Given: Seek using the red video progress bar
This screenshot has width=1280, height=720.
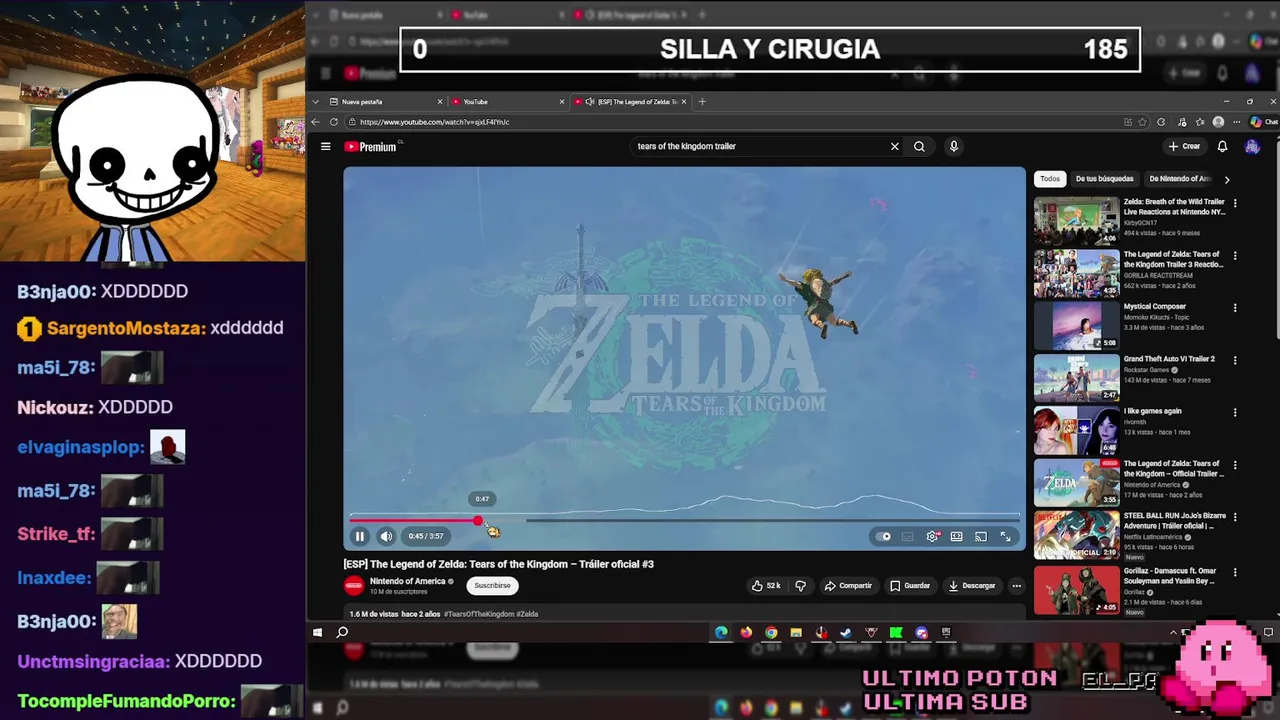Looking at the screenshot, I should click(x=684, y=520).
